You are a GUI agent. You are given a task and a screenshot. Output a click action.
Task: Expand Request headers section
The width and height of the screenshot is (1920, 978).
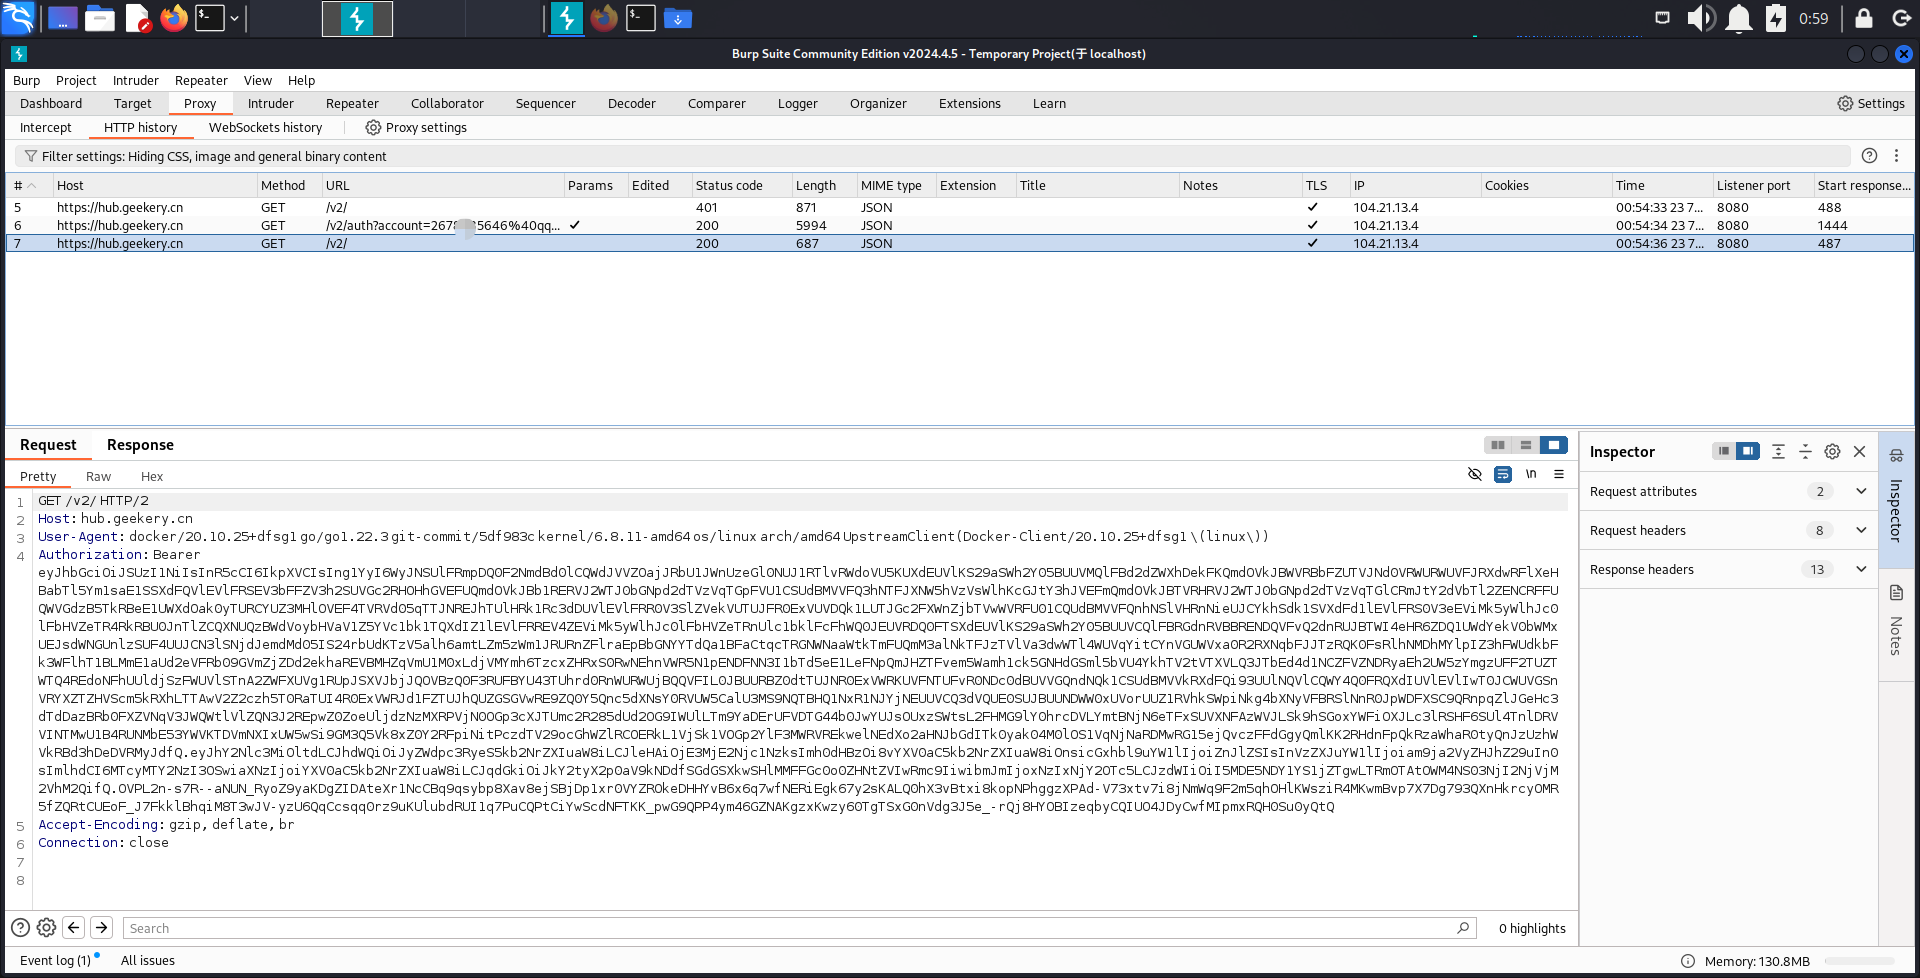(1860, 530)
